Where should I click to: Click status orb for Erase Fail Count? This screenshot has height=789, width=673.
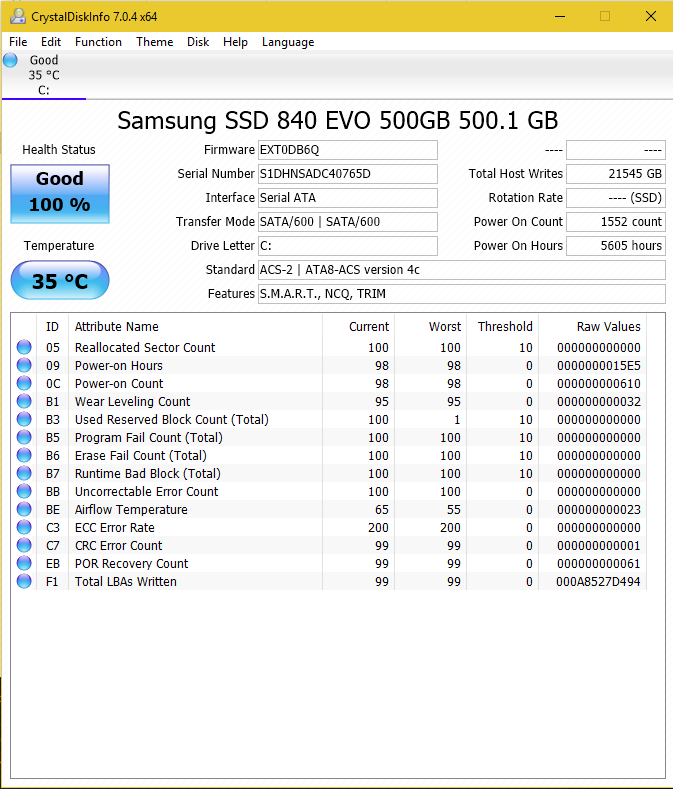pos(24,455)
